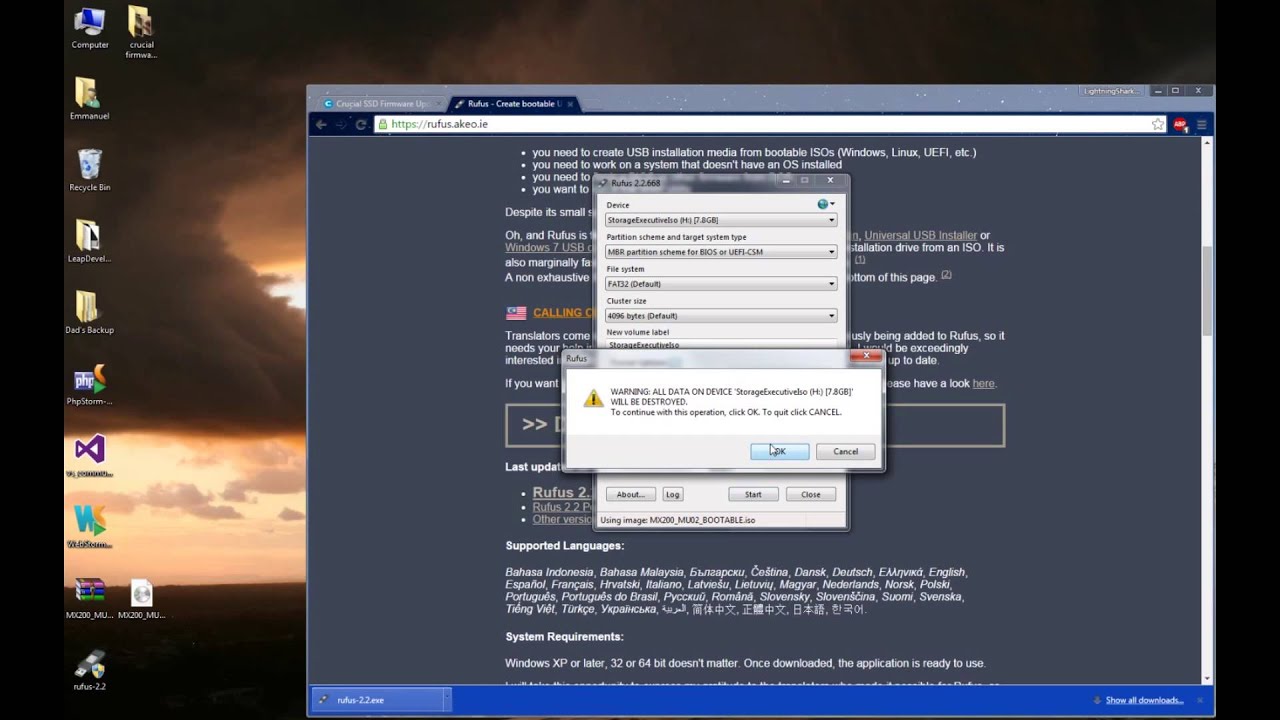Go back in the browser
Viewport: 1280px width, 720px height.
[321, 125]
